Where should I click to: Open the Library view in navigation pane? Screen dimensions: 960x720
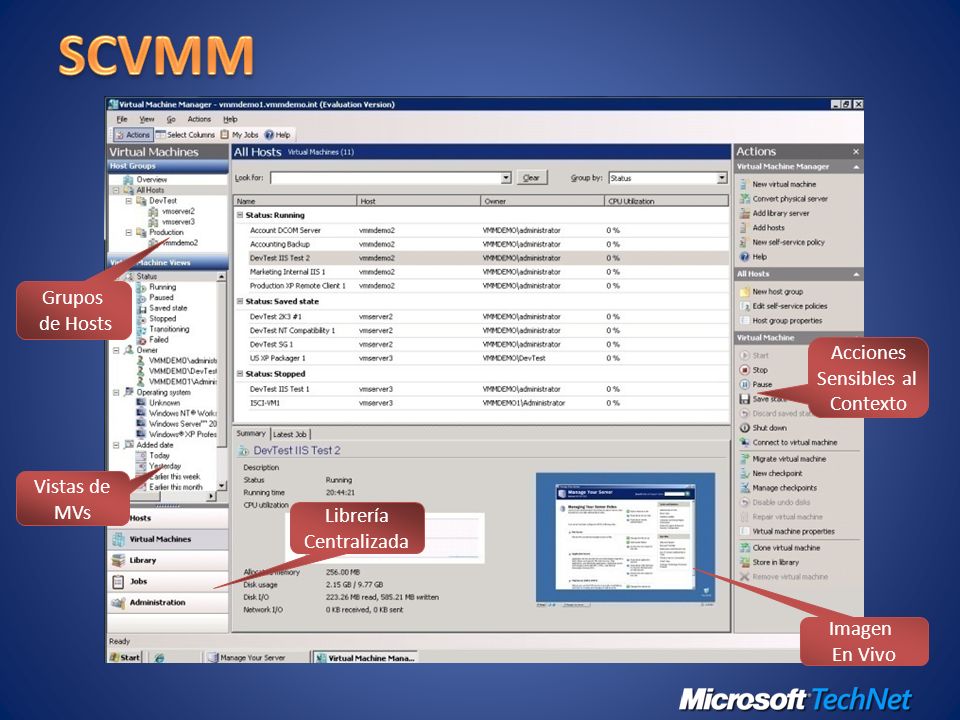168,560
